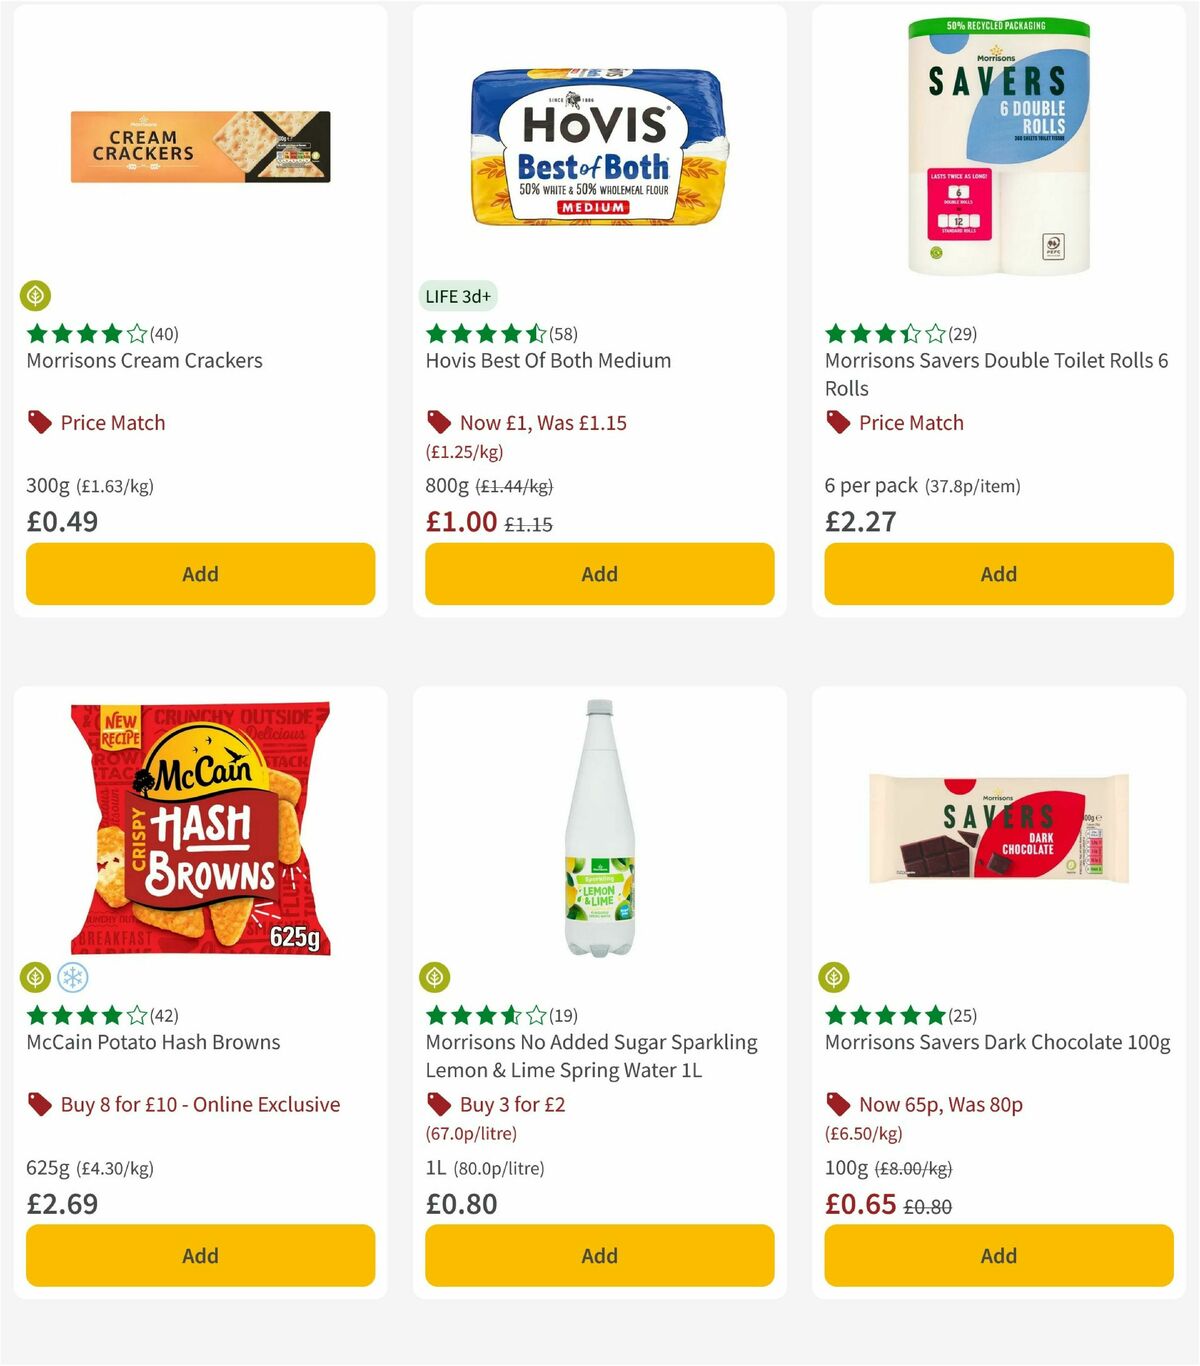The height and width of the screenshot is (1366, 1200).
Task: Click the leaf sustainability icon on Cream Crackers
Action: tap(36, 295)
